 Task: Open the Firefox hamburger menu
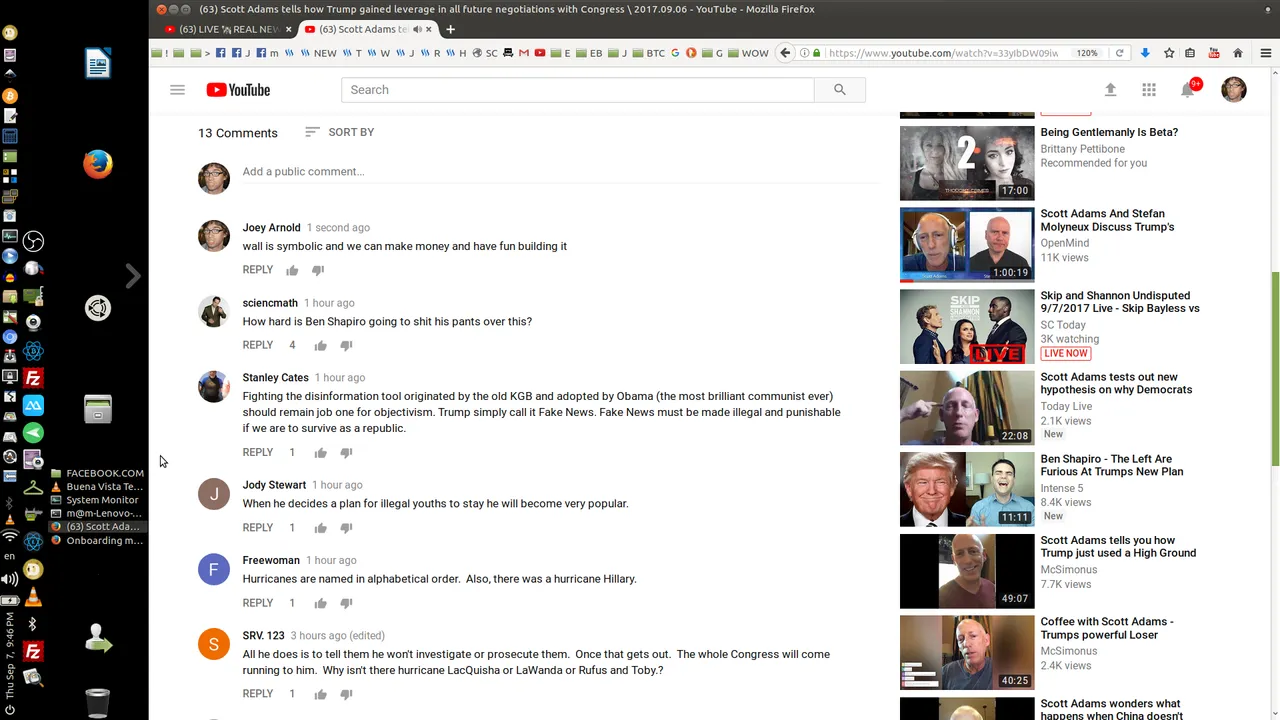[1265, 53]
